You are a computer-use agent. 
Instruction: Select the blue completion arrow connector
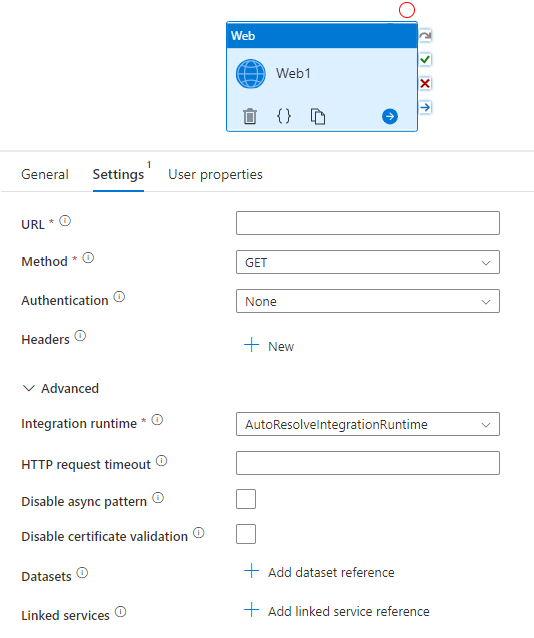coord(425,107)
